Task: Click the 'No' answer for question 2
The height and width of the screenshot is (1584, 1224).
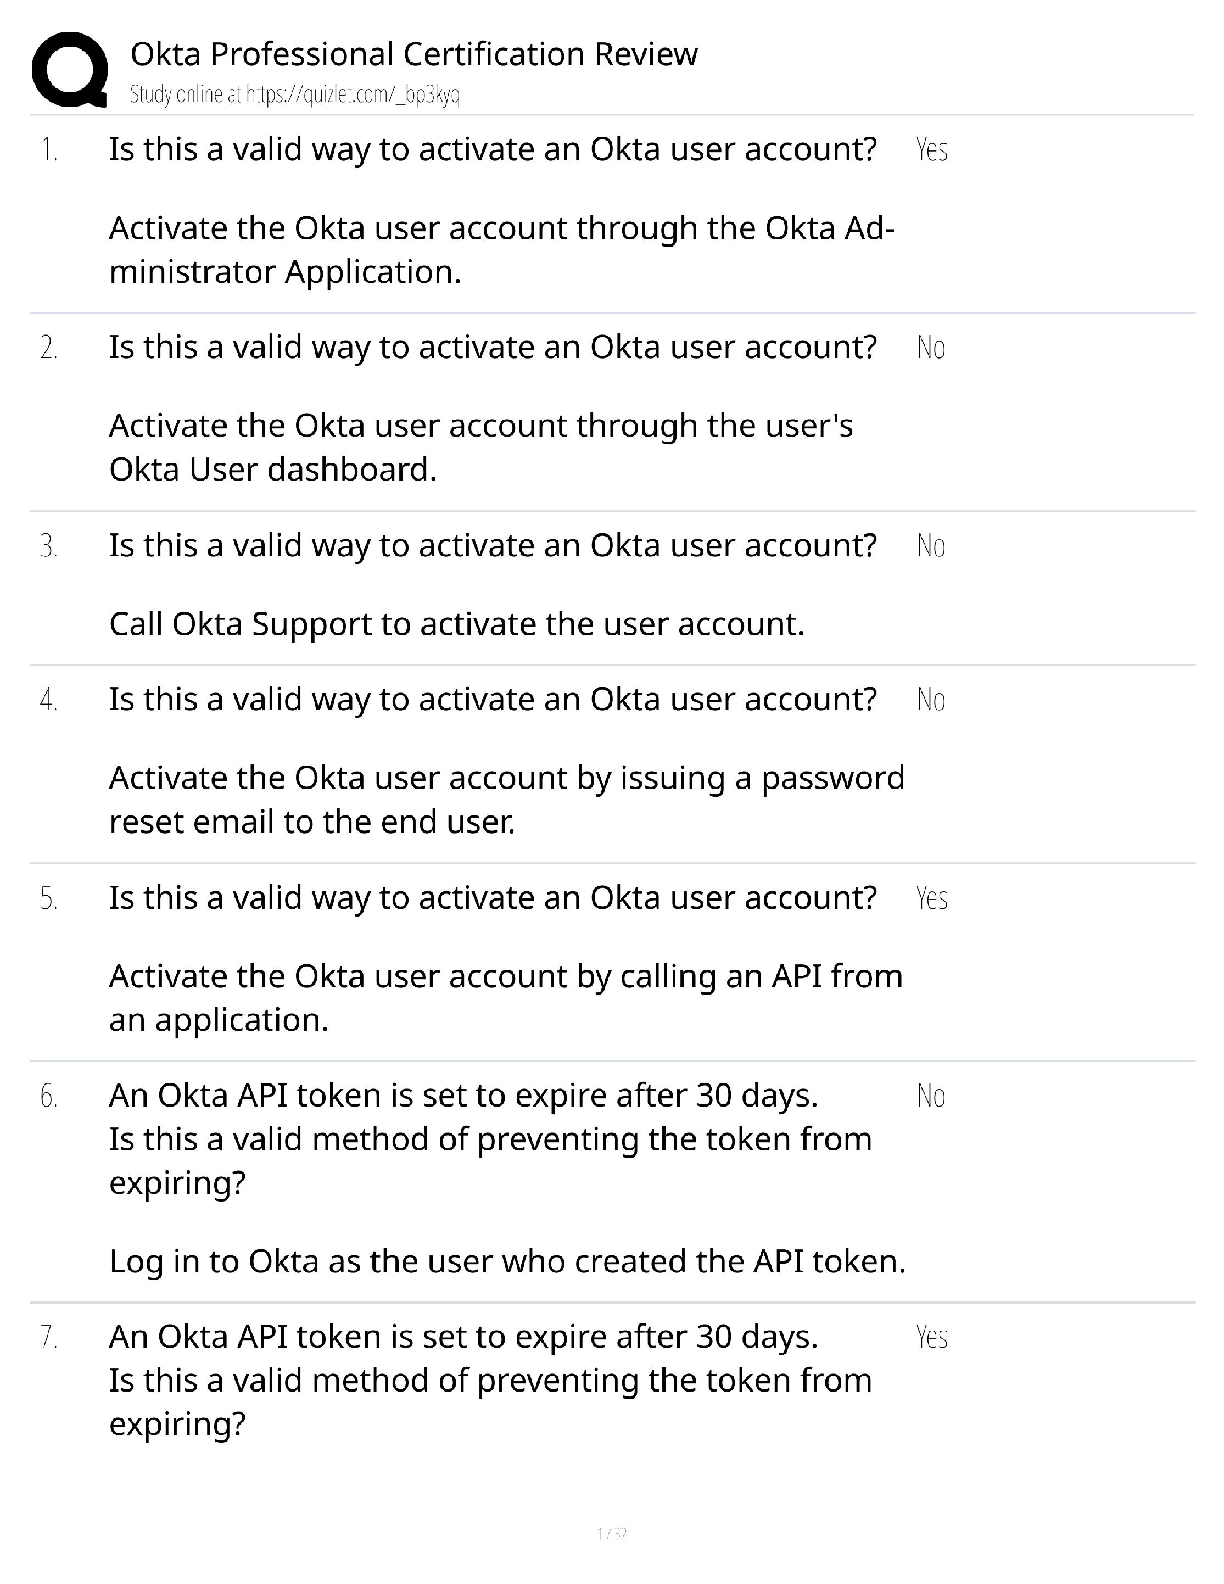Action: 930,348
